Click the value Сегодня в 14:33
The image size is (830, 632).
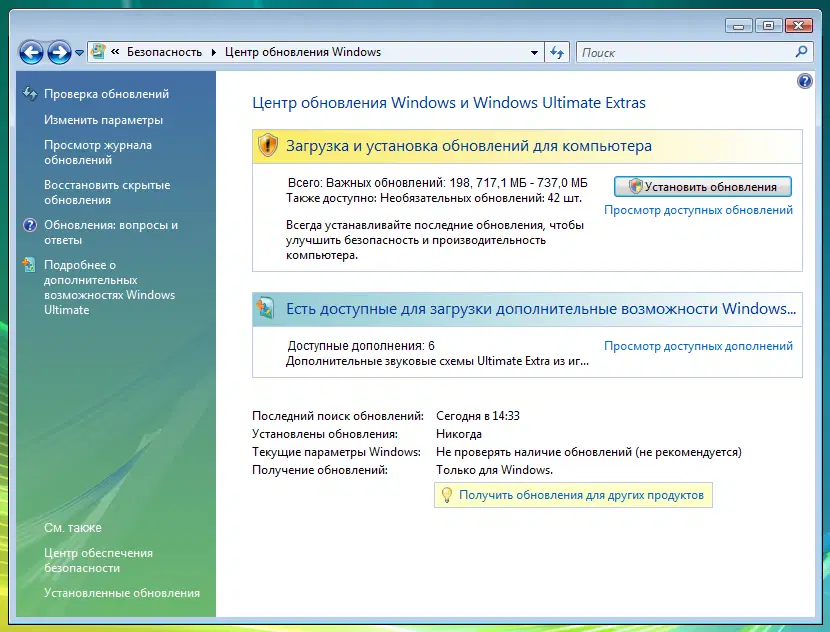478,416
